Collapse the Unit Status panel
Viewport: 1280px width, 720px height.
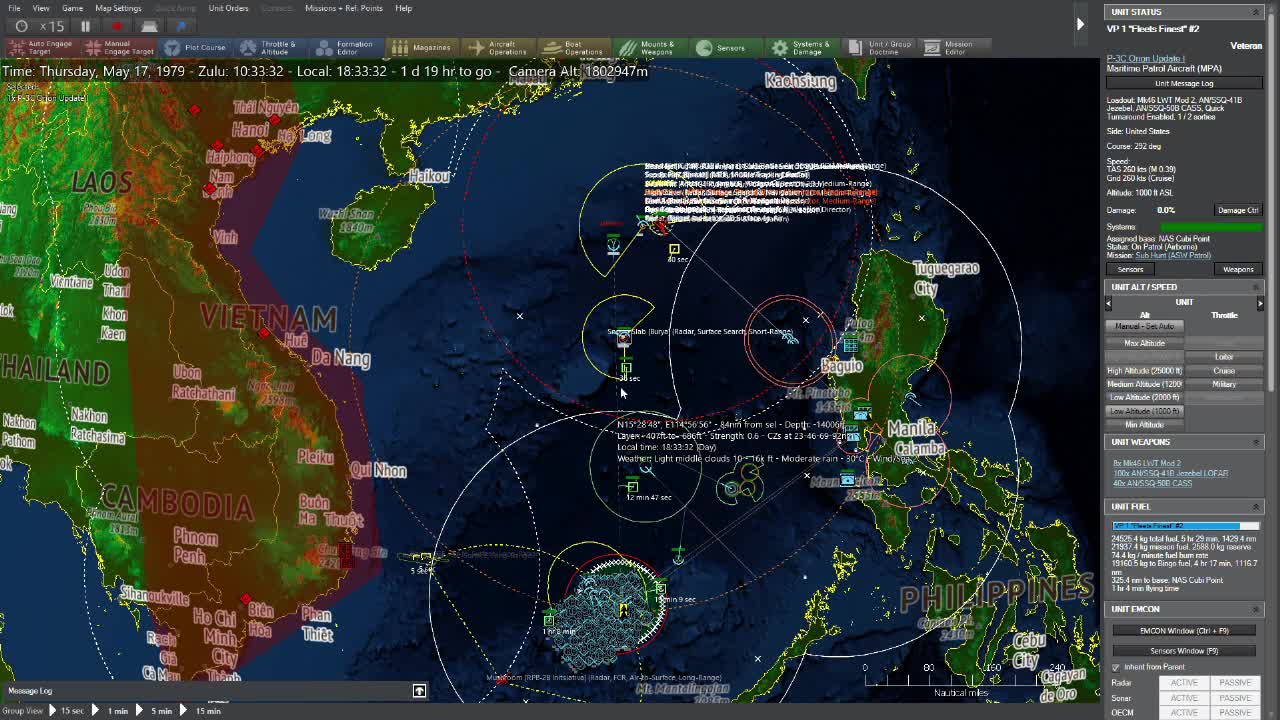(x=1256, y=12)
